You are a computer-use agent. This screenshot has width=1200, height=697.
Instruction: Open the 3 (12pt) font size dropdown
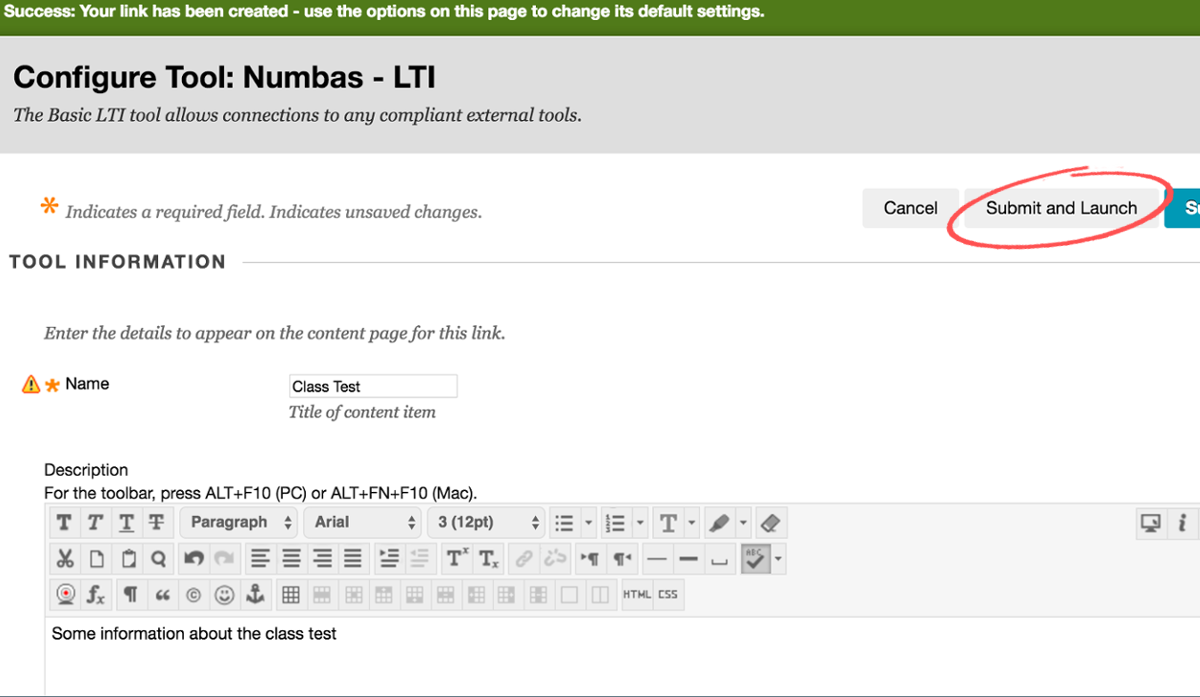click(x=489, y=523)
